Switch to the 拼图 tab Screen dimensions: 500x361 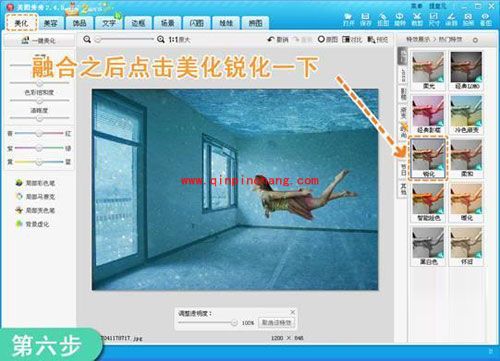pos(255,23)
